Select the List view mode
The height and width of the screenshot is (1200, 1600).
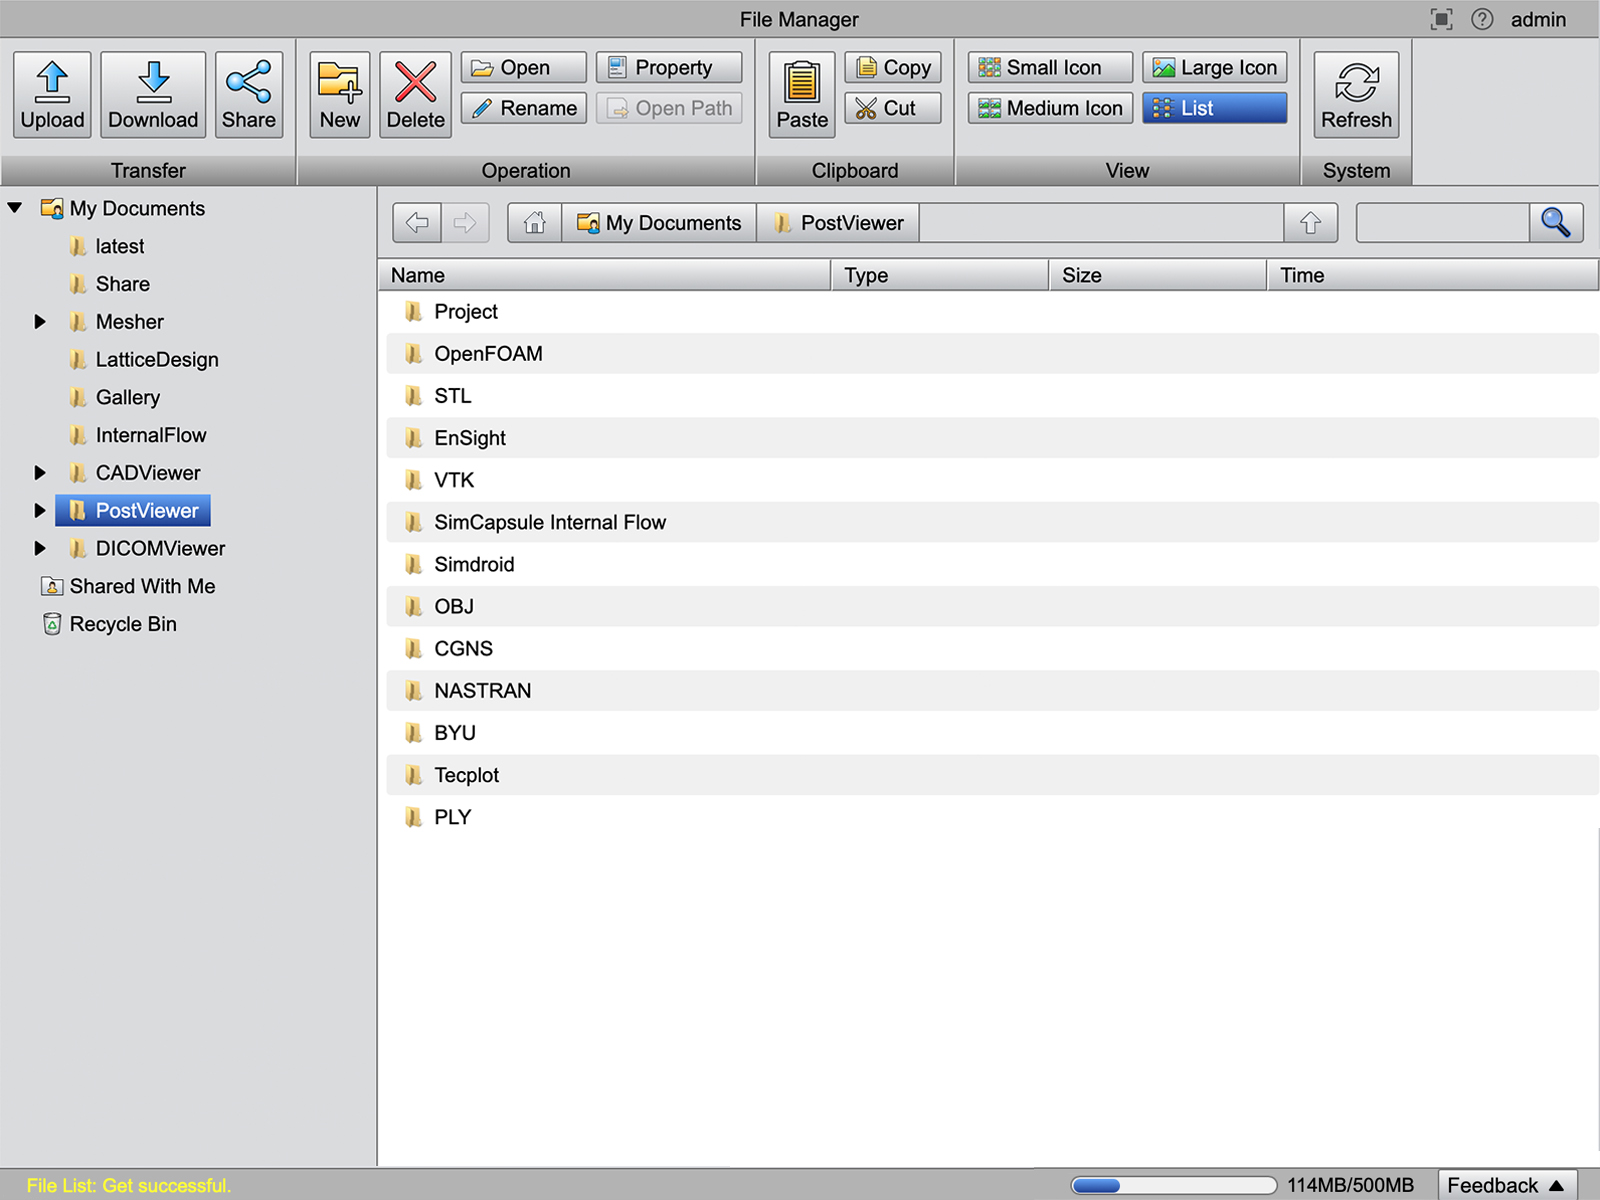1215,108
